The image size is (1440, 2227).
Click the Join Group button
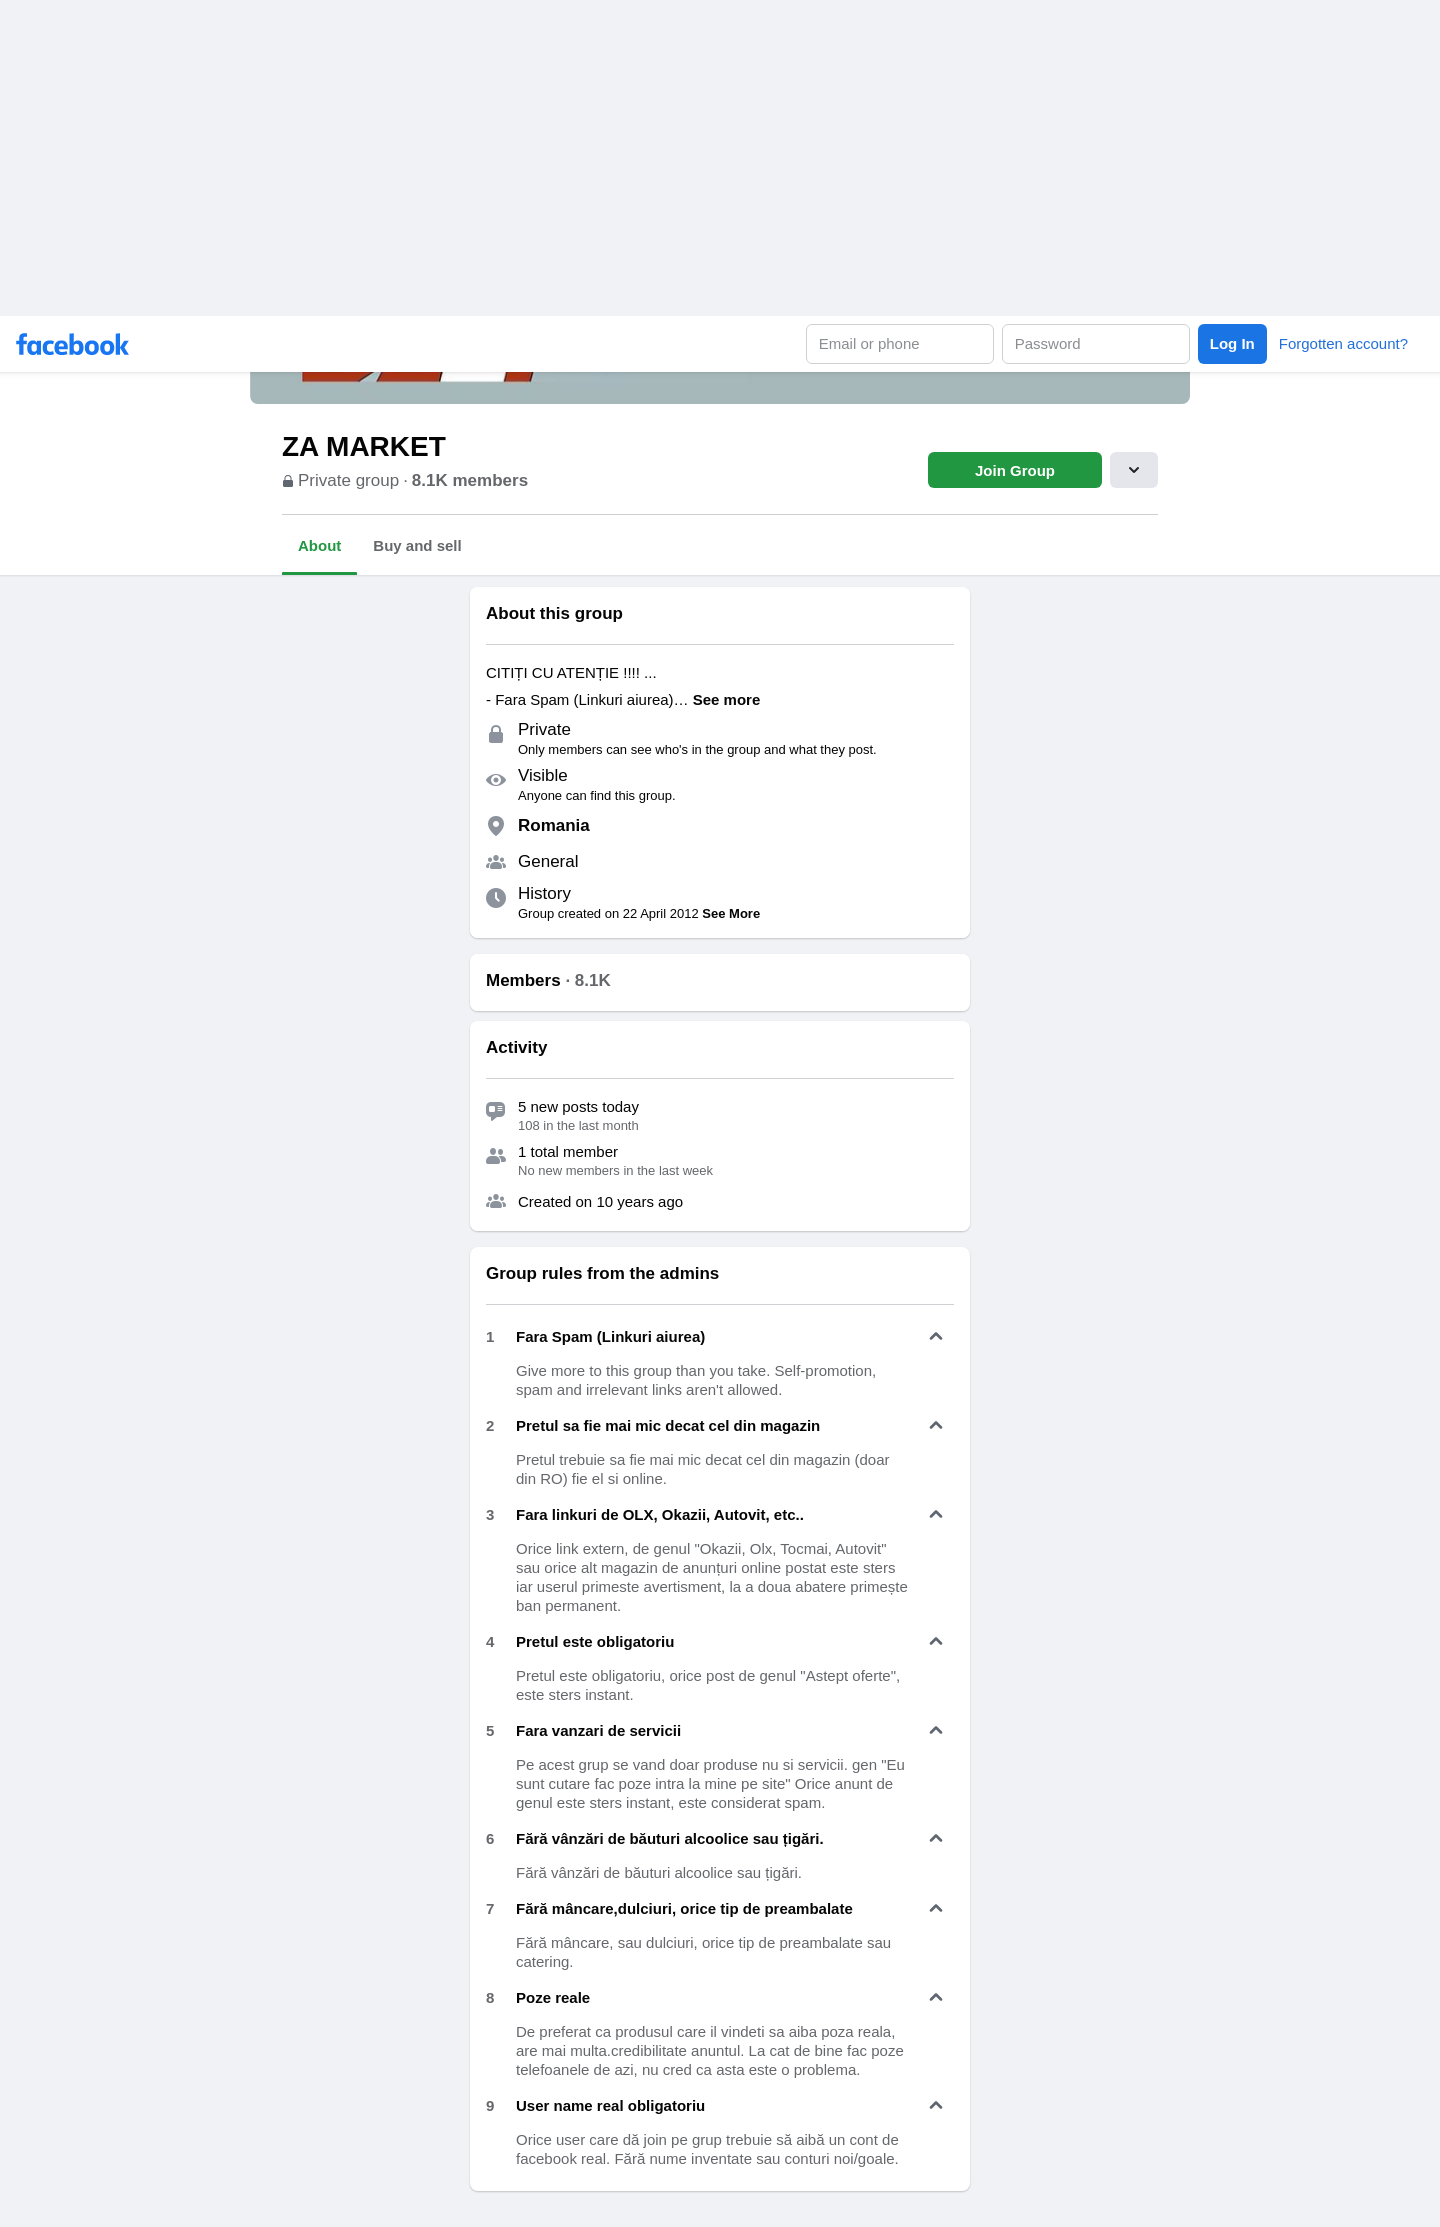coord(1015,470)
